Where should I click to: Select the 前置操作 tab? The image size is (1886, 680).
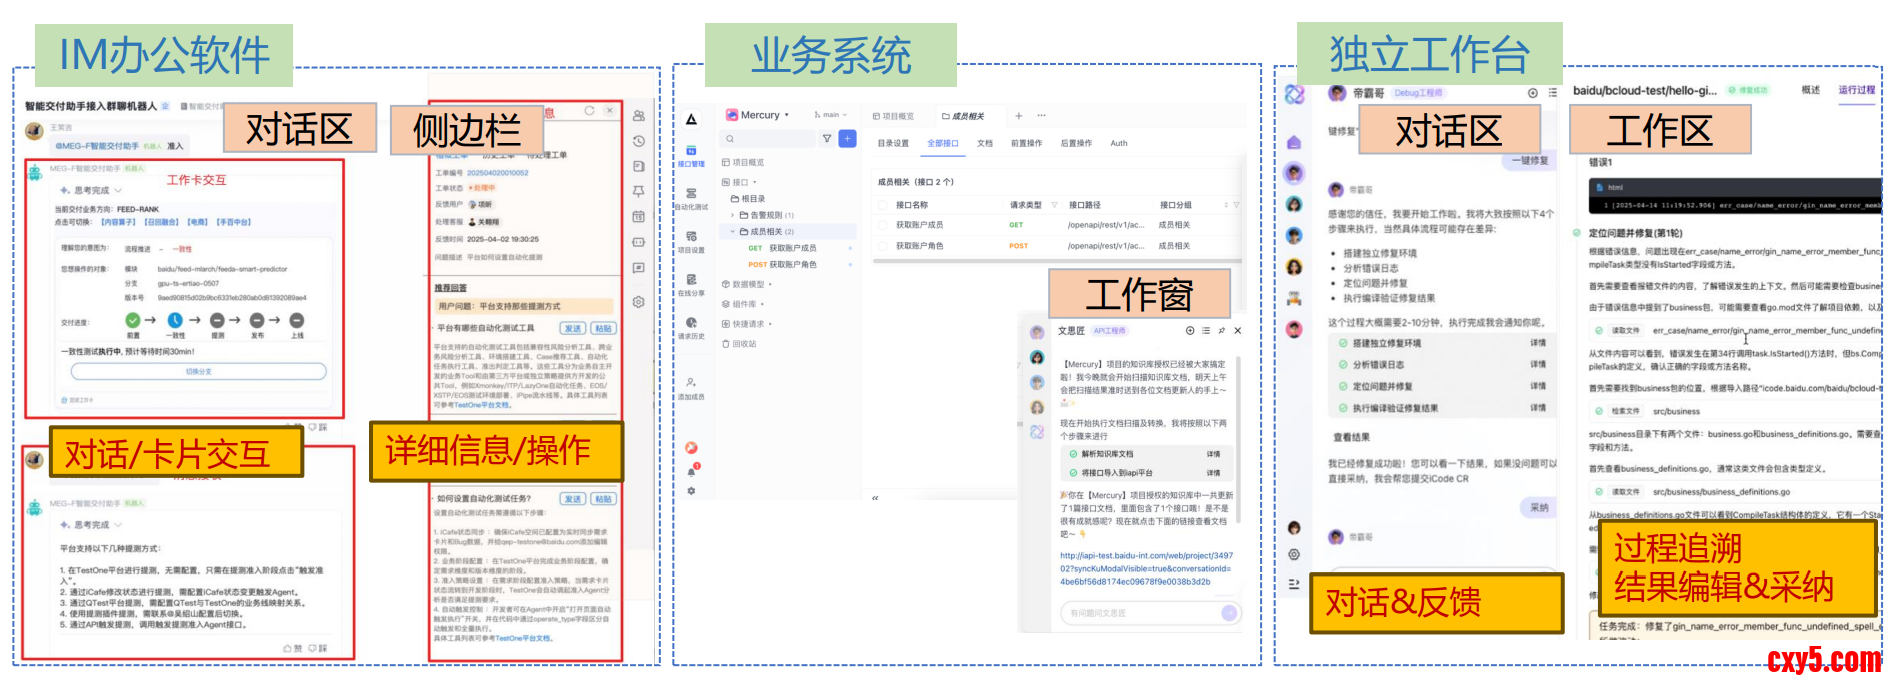coord(1026,144)
